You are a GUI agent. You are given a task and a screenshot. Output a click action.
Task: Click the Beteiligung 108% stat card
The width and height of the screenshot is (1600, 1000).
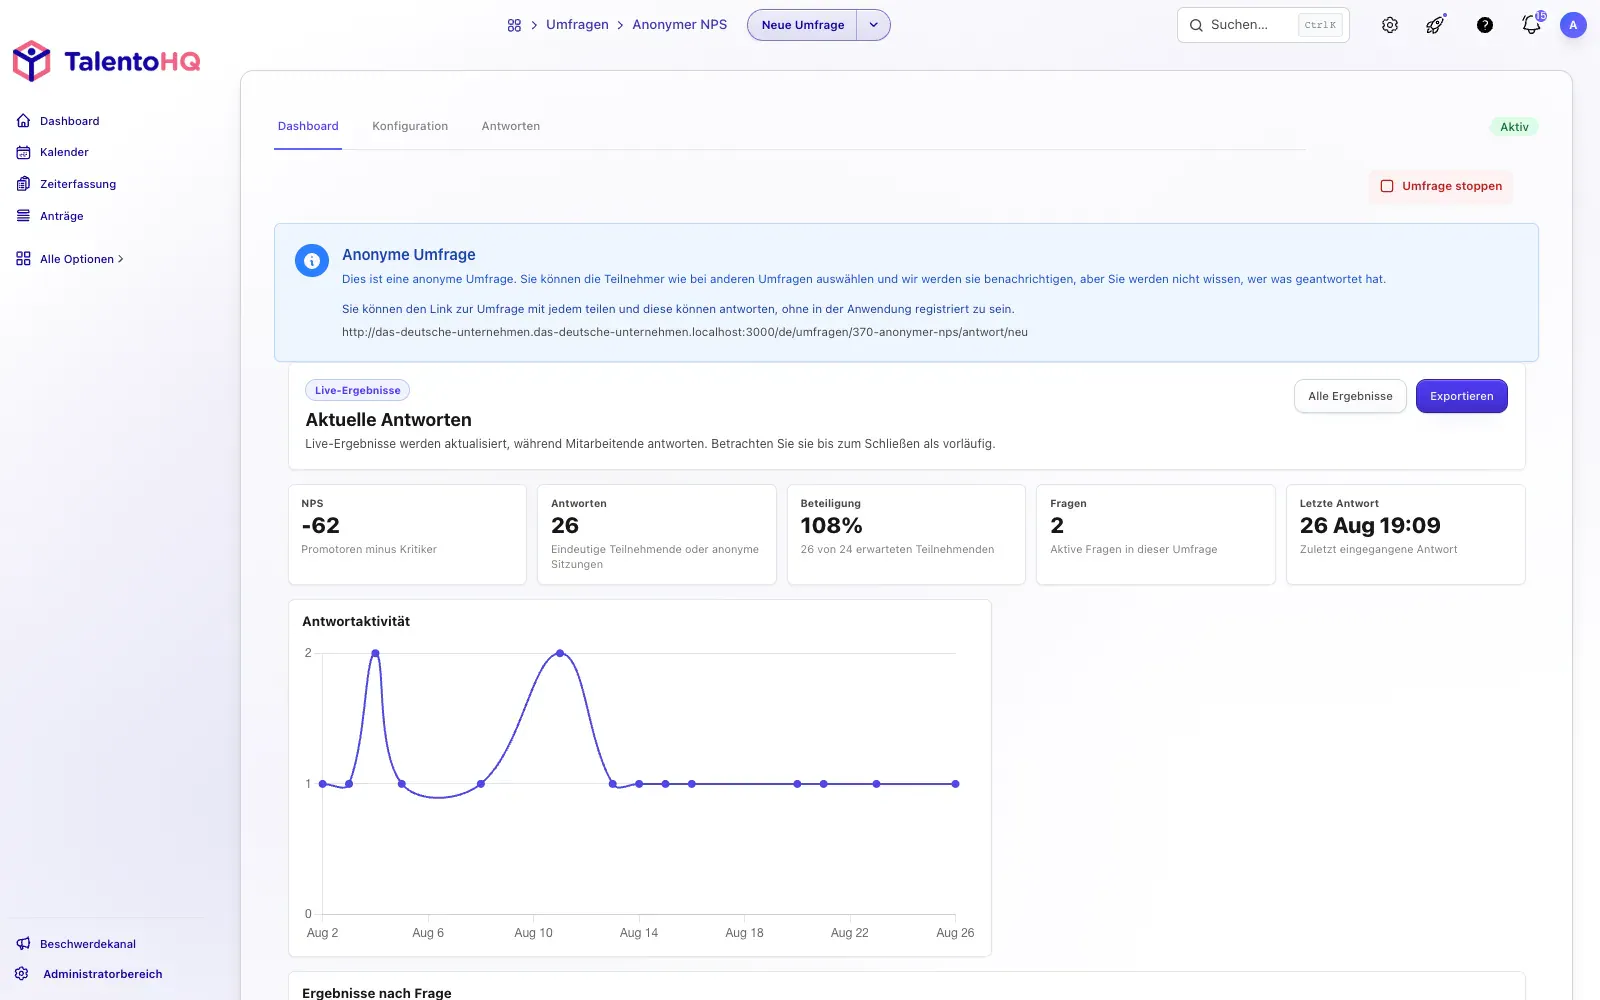coord(906,534)
